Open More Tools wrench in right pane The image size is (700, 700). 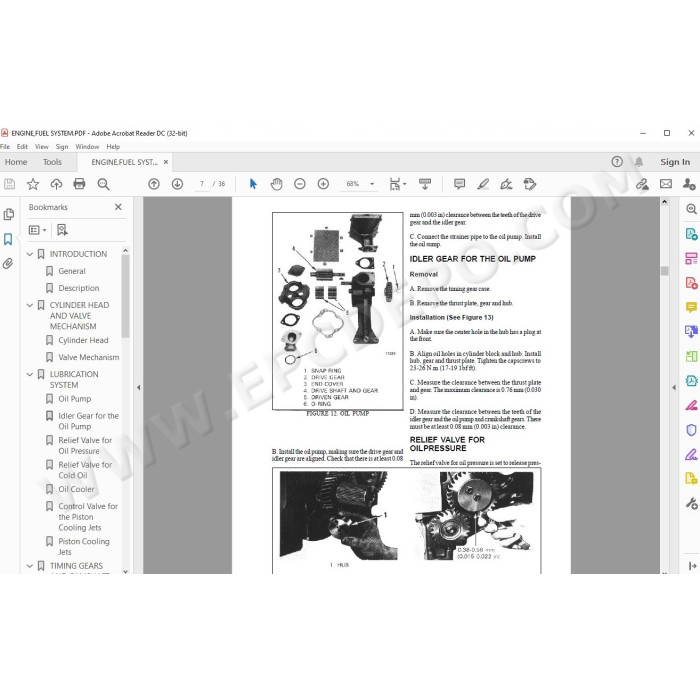tap(691, 504)
